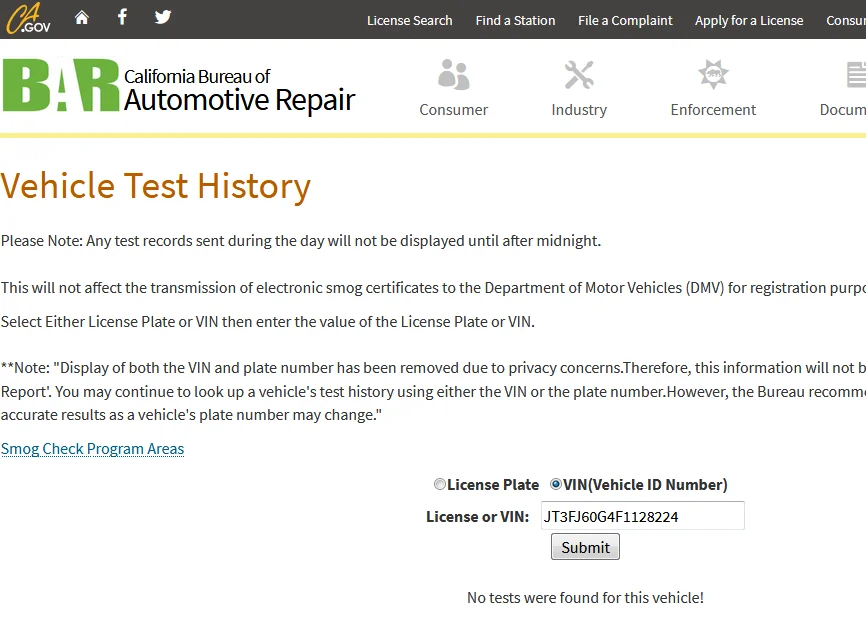Open the Enforcement navigation label
866x629 pixels.
pyautogui.click(x=713, y=110)
